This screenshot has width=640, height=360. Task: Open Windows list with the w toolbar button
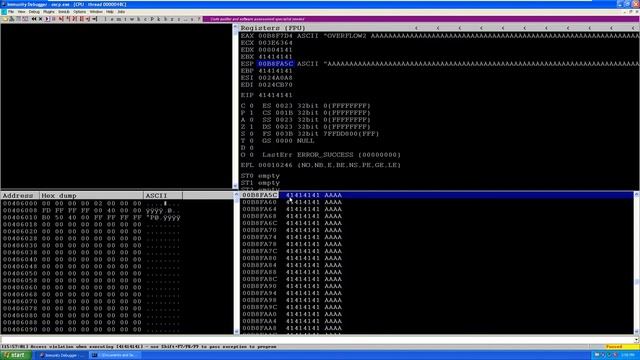click(132, 19)
